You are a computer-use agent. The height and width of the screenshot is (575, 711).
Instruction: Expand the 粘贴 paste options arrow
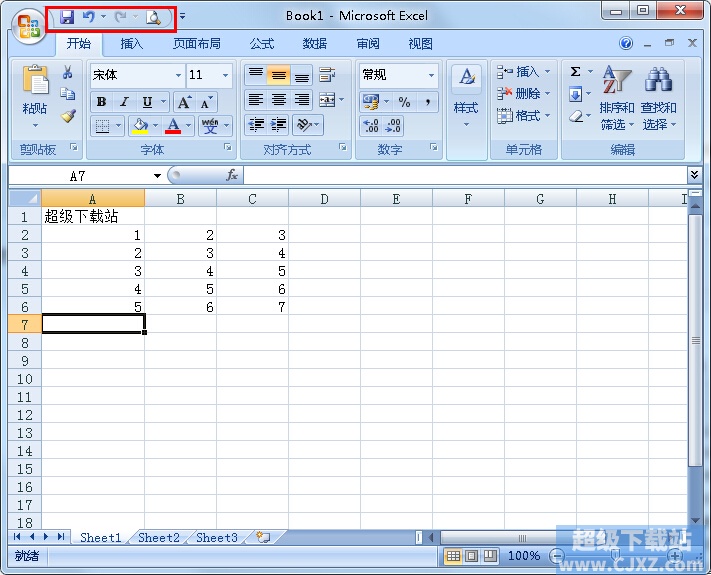click(x=35, y=126)
